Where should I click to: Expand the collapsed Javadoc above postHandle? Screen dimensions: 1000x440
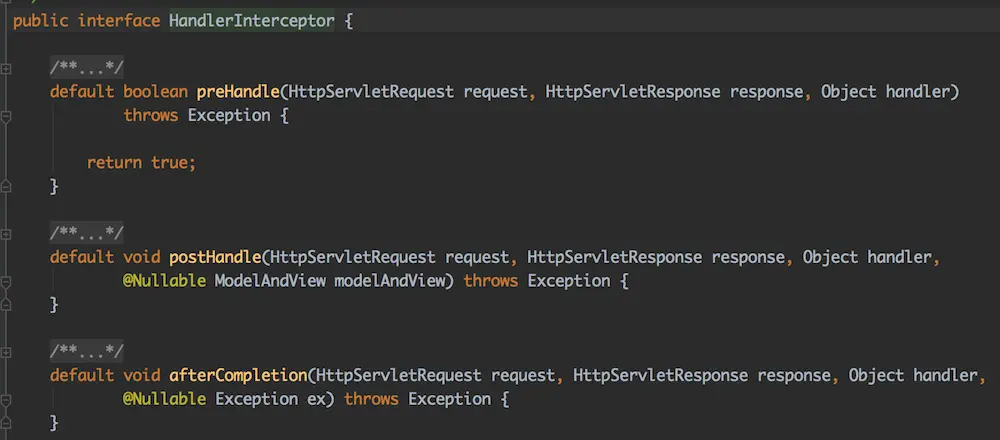coord(86,234)
